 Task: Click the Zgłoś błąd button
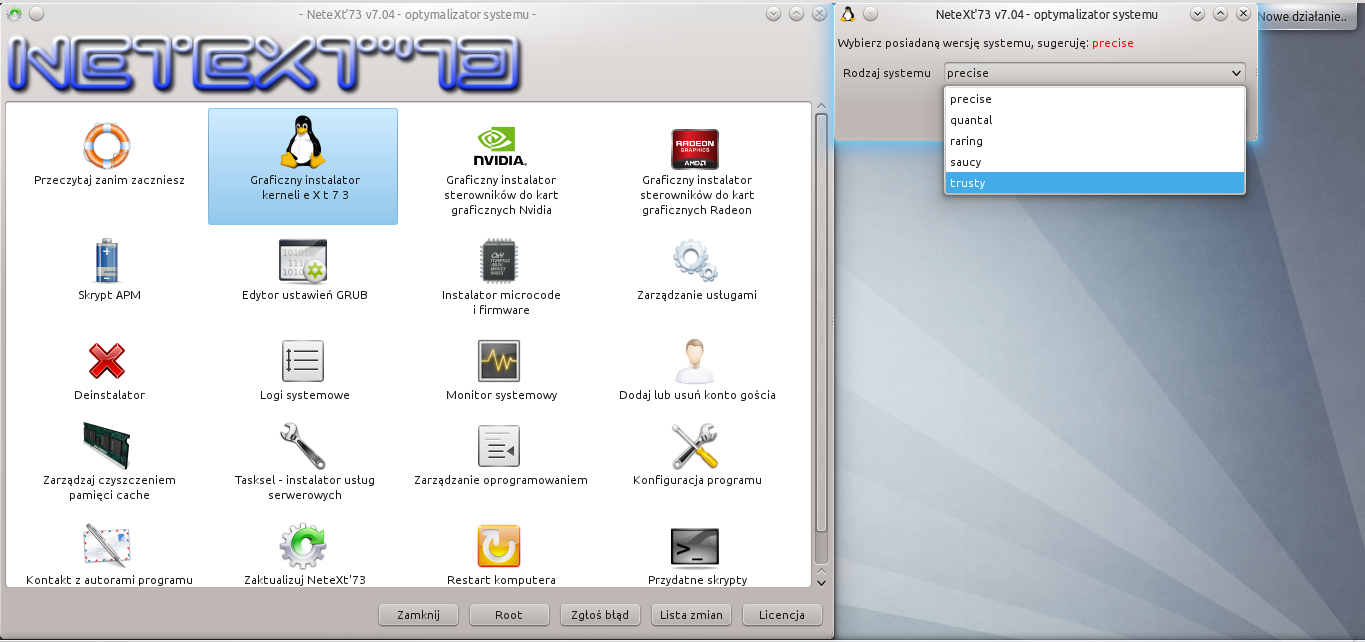pos(600,615)
